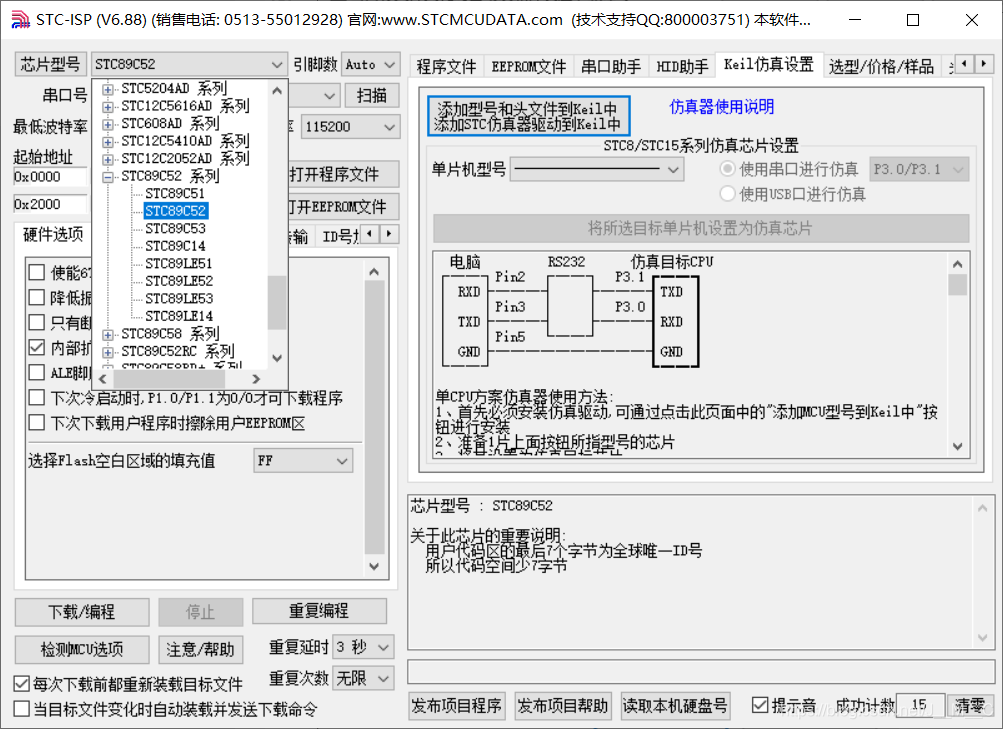Switch to 程序文件 tab
1003x729 pixels.
446,67
